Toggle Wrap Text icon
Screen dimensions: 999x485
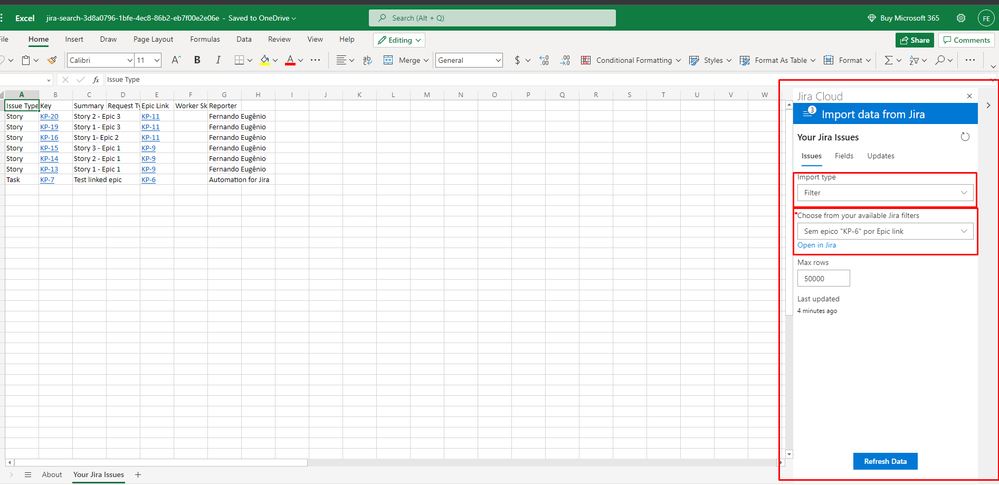(367, 60)
